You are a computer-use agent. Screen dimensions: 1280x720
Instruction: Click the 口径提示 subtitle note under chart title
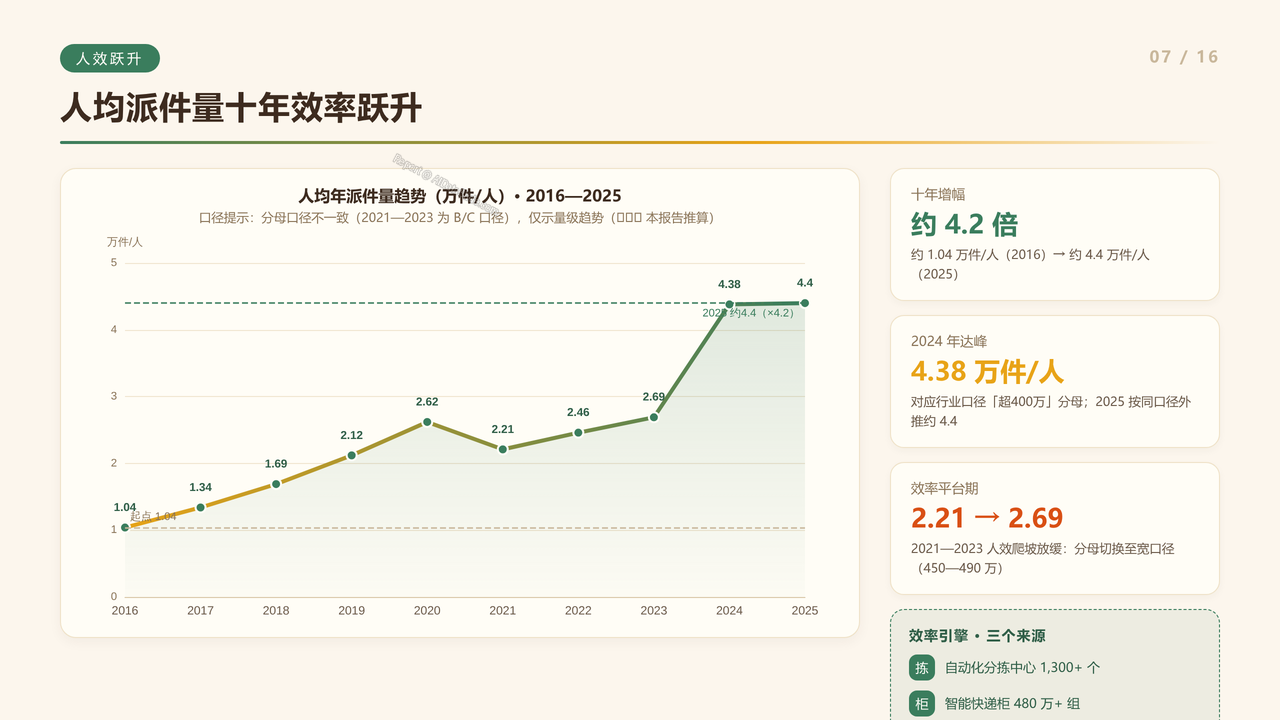coord(460,218)
